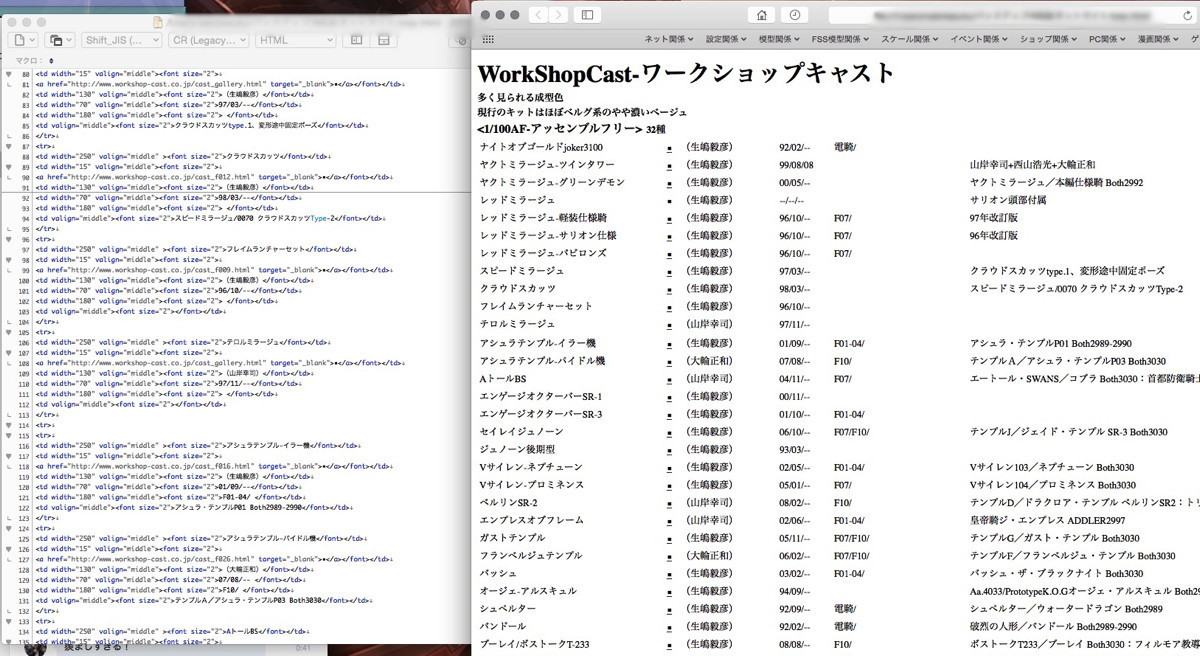The image size is (1200, 656).
Task: Collapse the code fold at line 114
Action: pyautogui.click(x=9, y=425)
